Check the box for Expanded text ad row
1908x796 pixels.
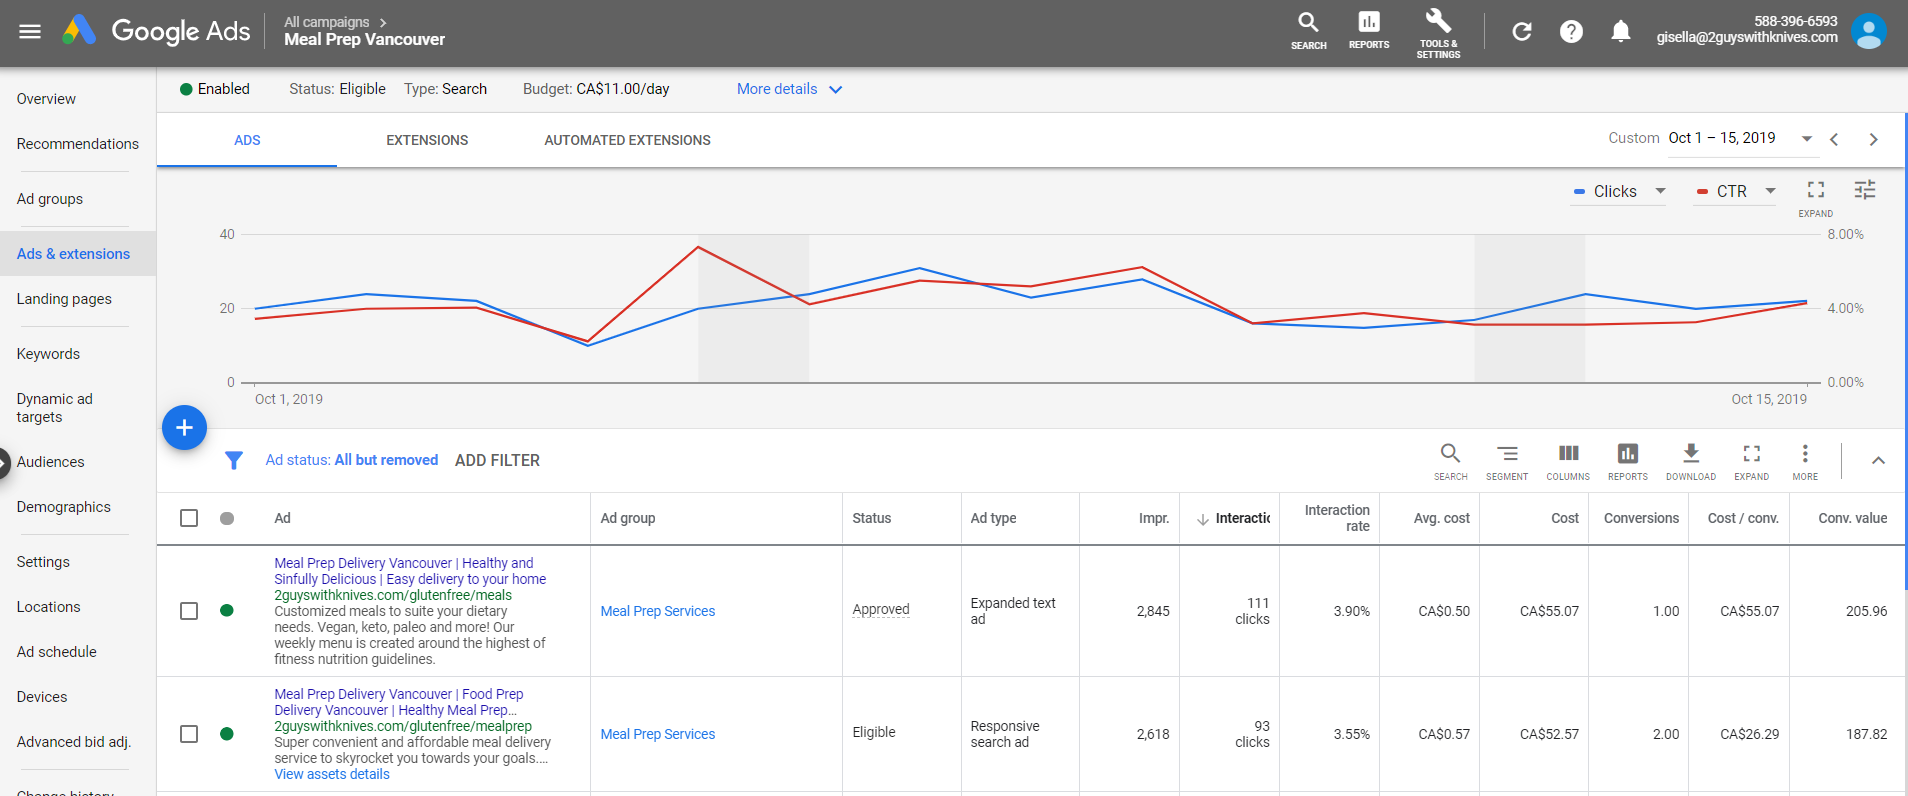pos(189,611)
